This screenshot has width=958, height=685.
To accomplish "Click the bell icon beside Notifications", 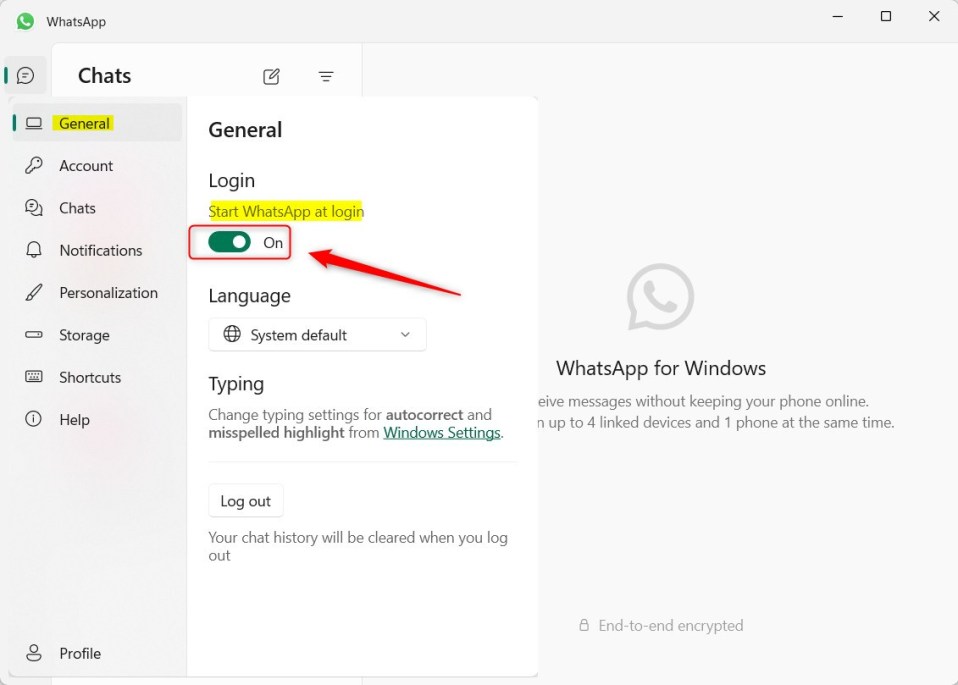I will click(34, 250).
